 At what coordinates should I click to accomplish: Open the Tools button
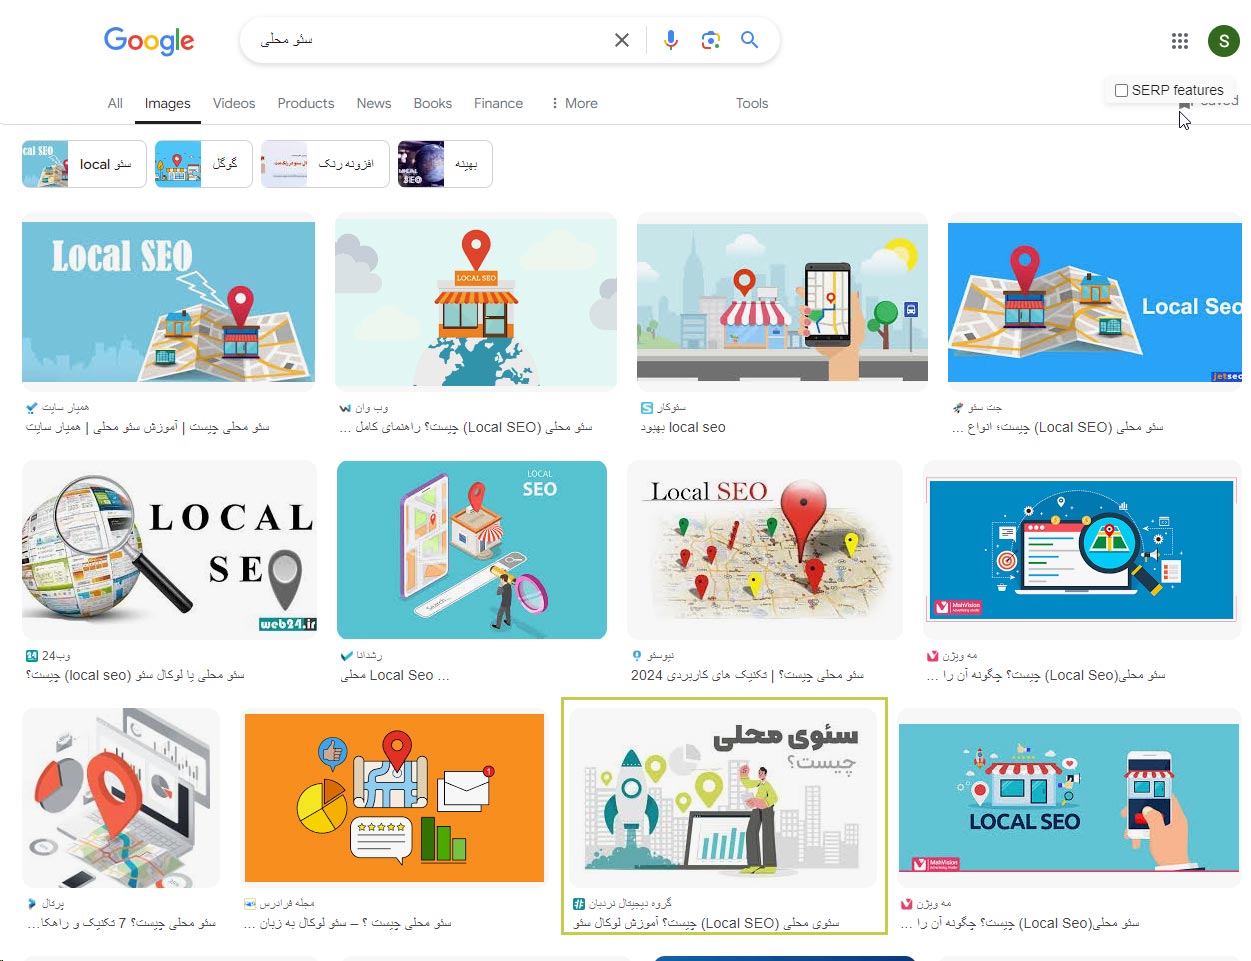point(752,103)
